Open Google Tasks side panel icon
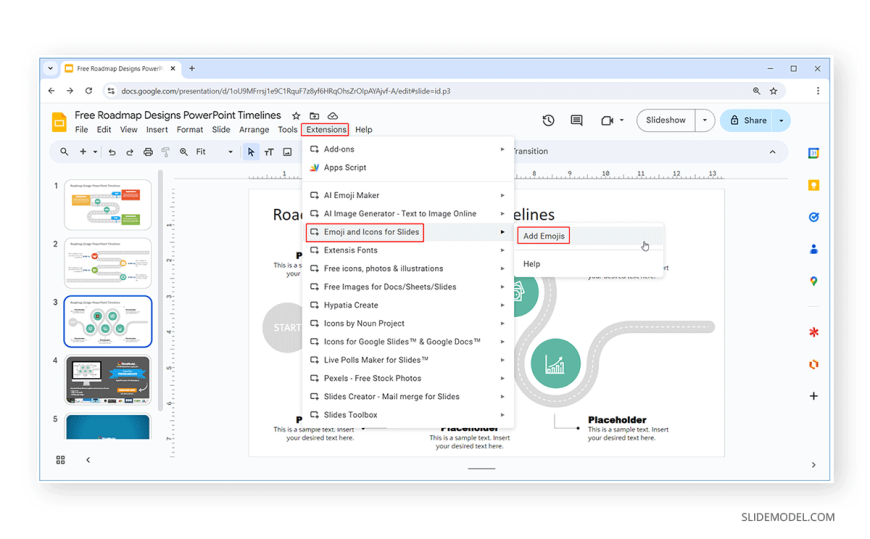 pos(813,217)
